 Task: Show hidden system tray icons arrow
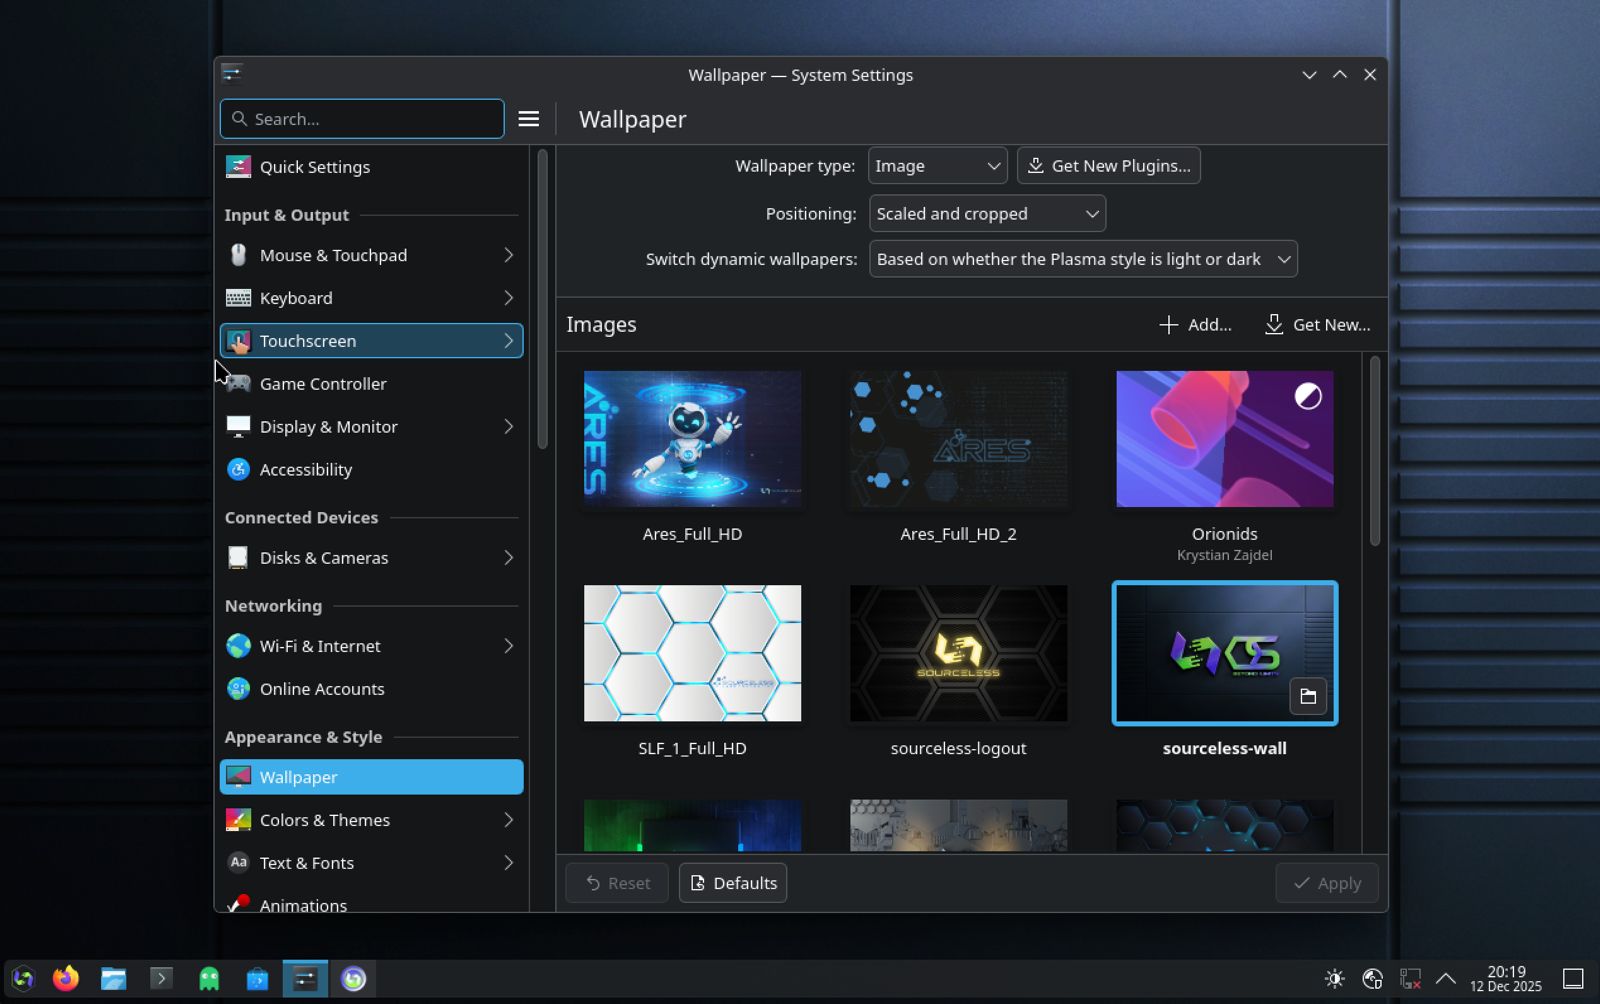[1445, 978]
